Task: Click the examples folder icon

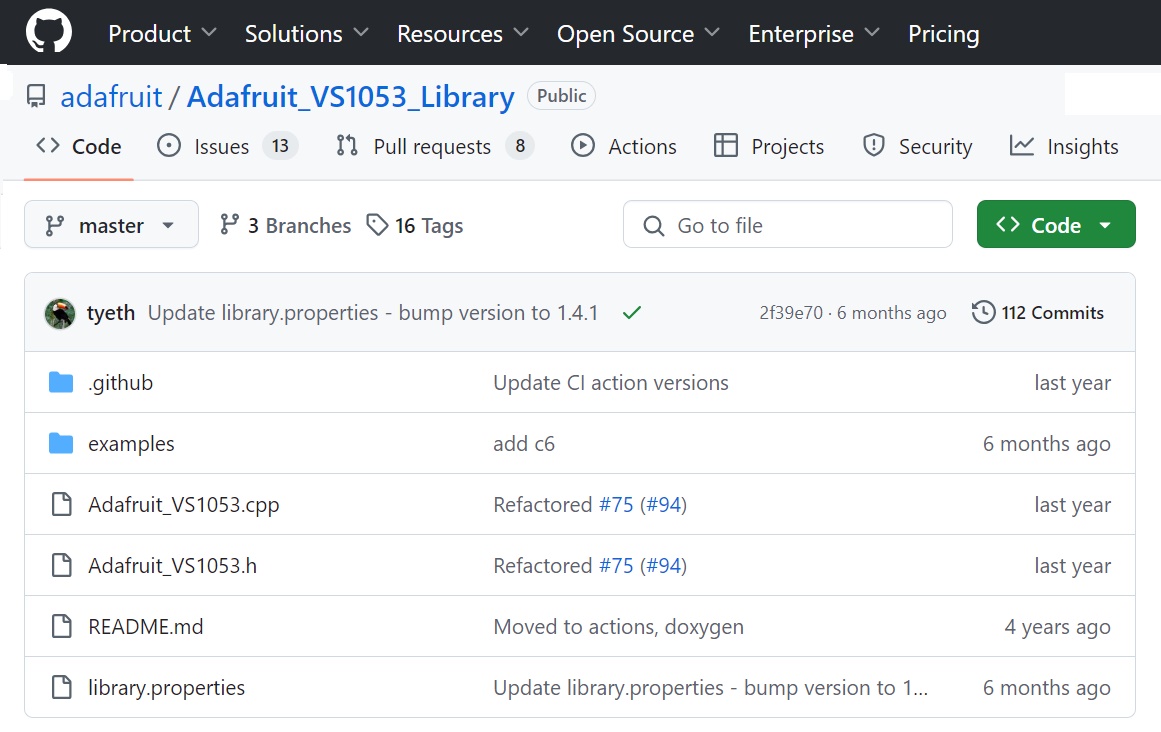Action: [x=61, y=444]
